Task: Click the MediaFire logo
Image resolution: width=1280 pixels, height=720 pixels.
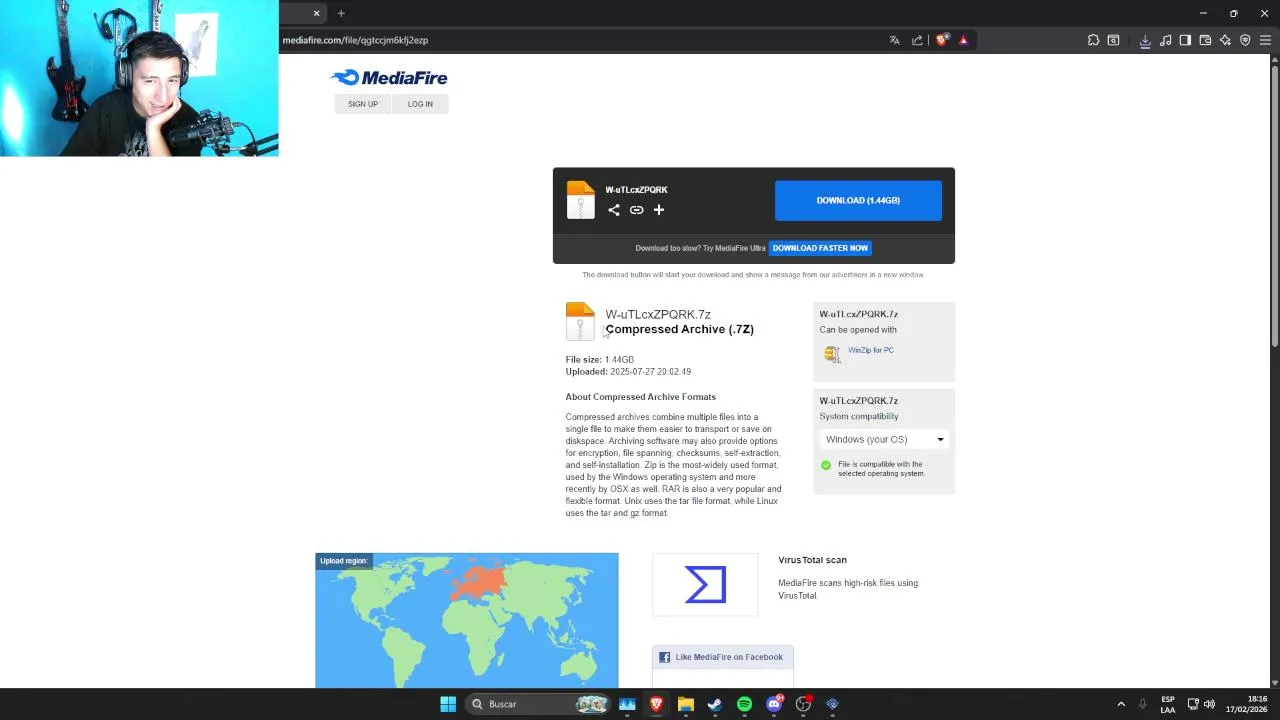Action: click(x=389, y=78)
